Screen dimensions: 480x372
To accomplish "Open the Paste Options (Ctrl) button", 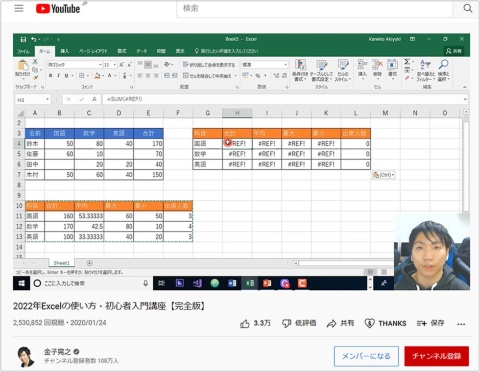I will (x=383, y=175).
